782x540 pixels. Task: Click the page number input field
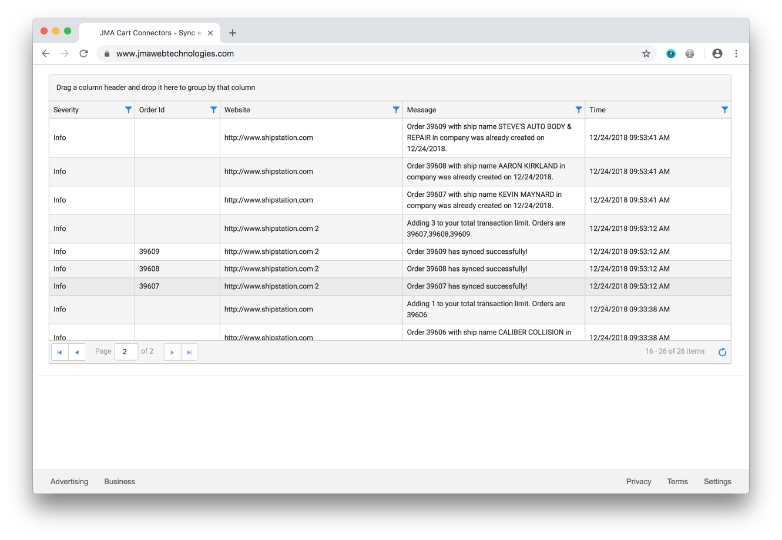tap(126, 352)
